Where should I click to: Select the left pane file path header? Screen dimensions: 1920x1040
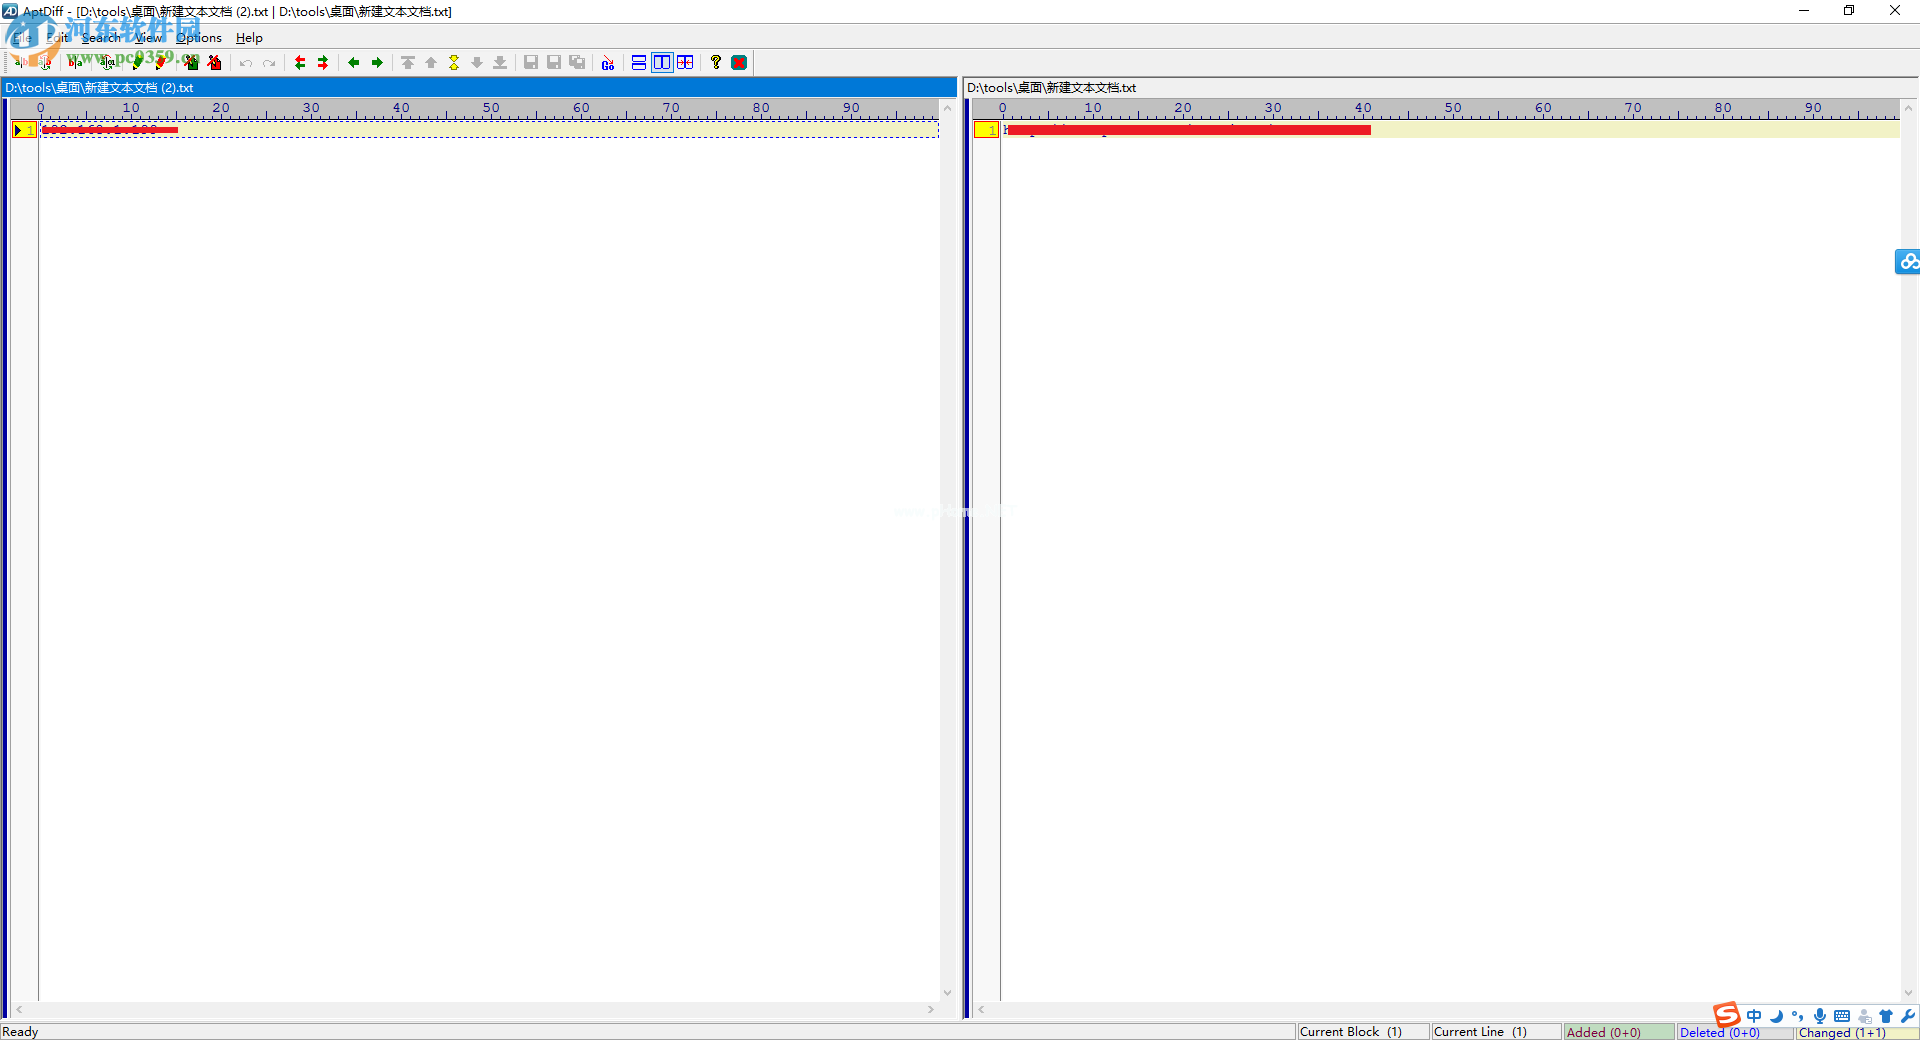pos(479,88)
